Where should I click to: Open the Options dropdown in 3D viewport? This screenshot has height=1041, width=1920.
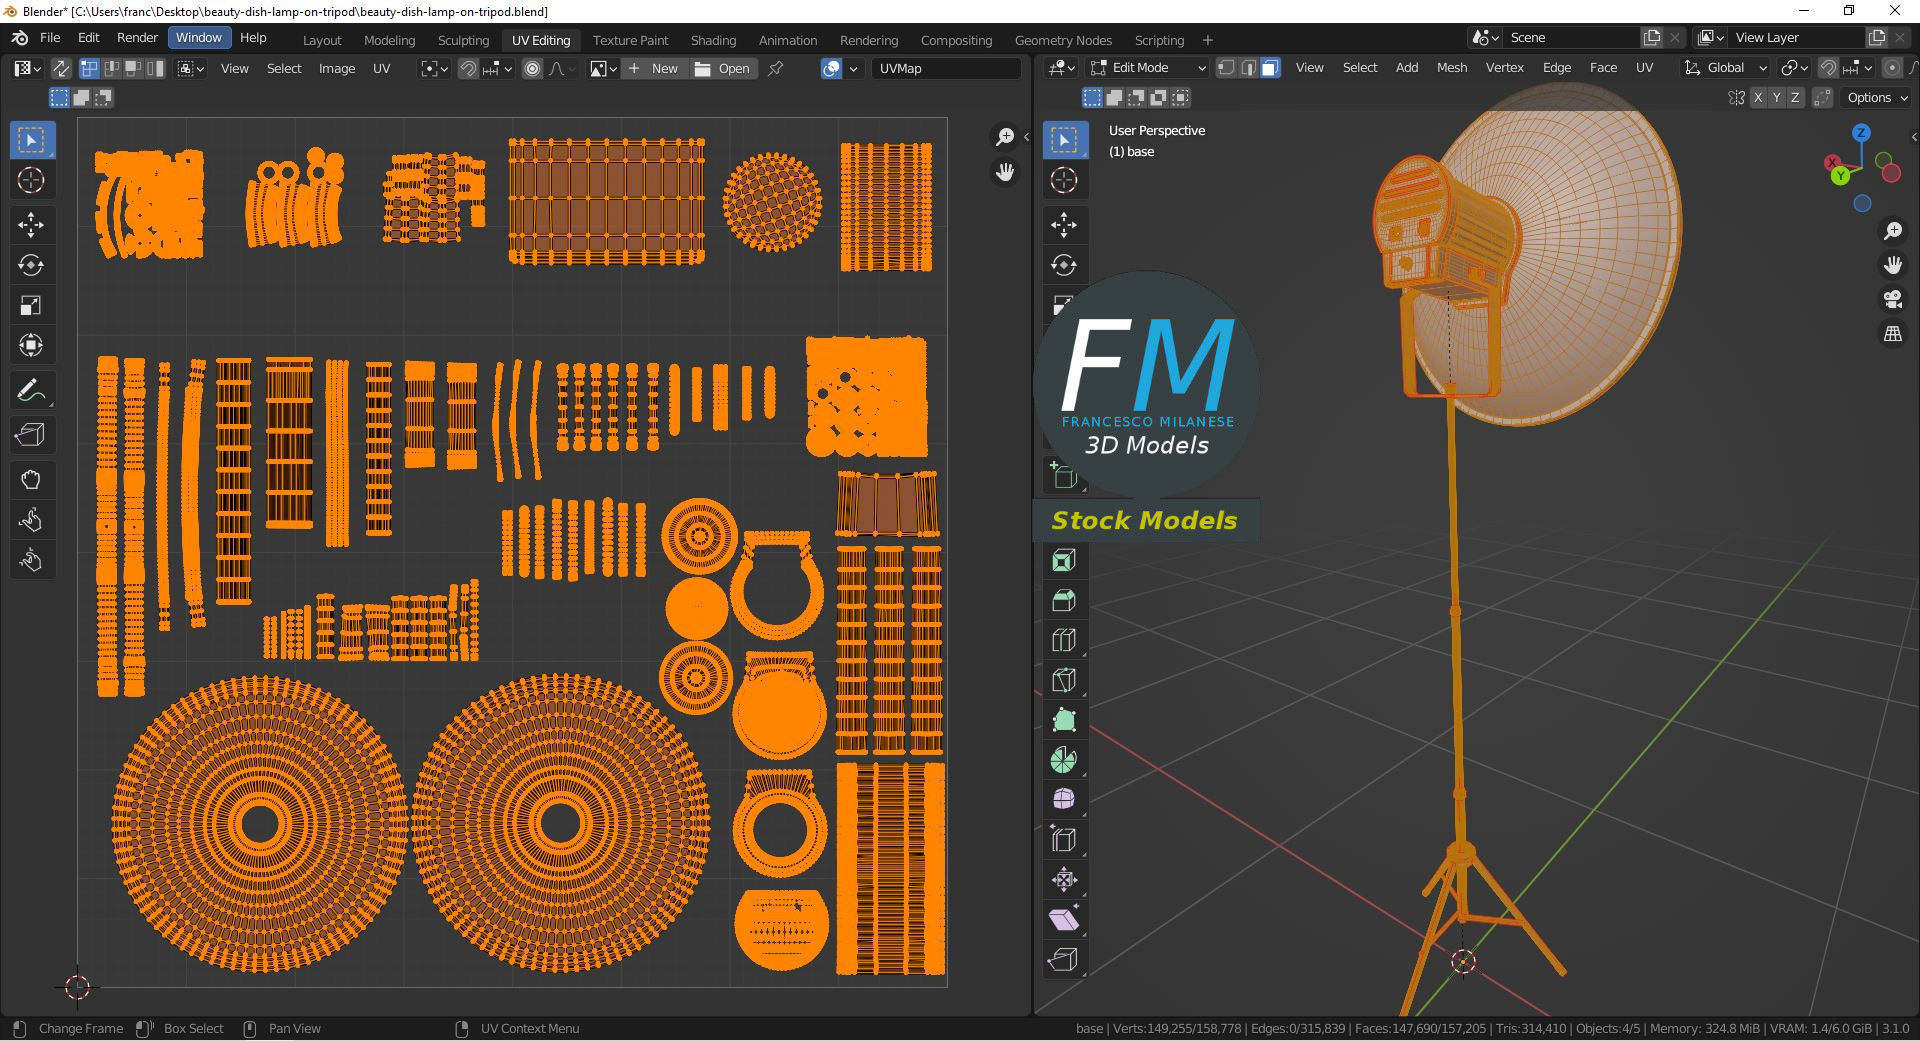coord(1876,97)
